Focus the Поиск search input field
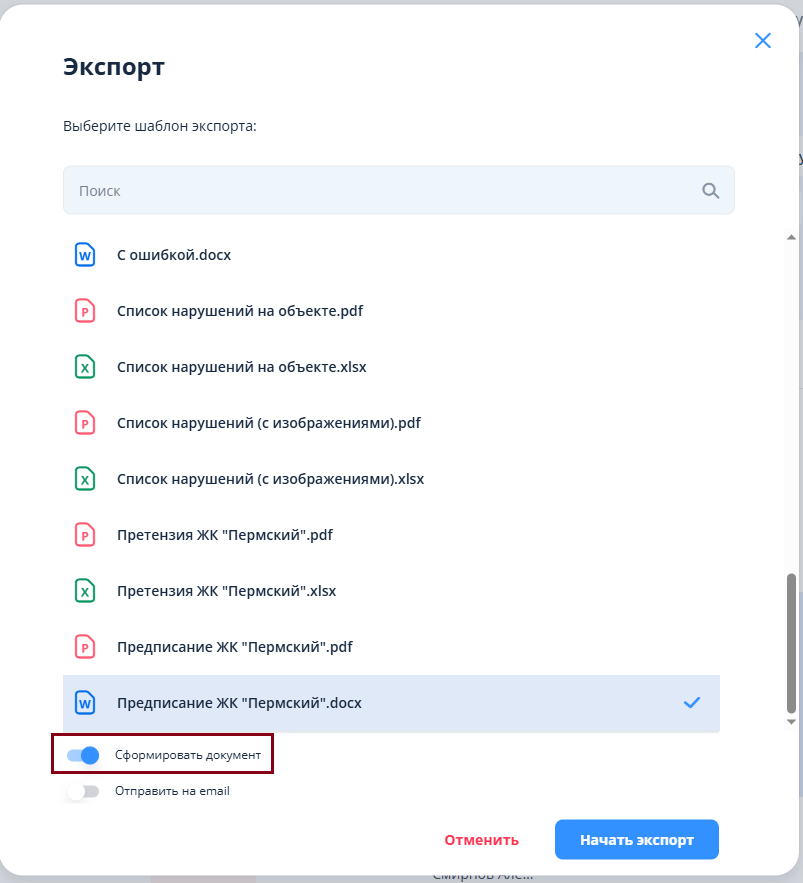 tap(399, 190)
